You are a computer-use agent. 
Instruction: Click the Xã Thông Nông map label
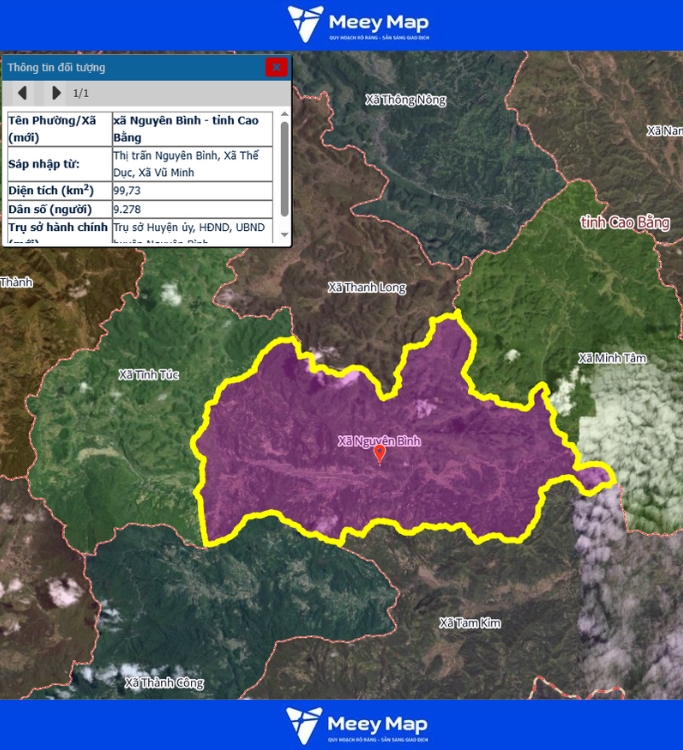(x=405, y=100)
